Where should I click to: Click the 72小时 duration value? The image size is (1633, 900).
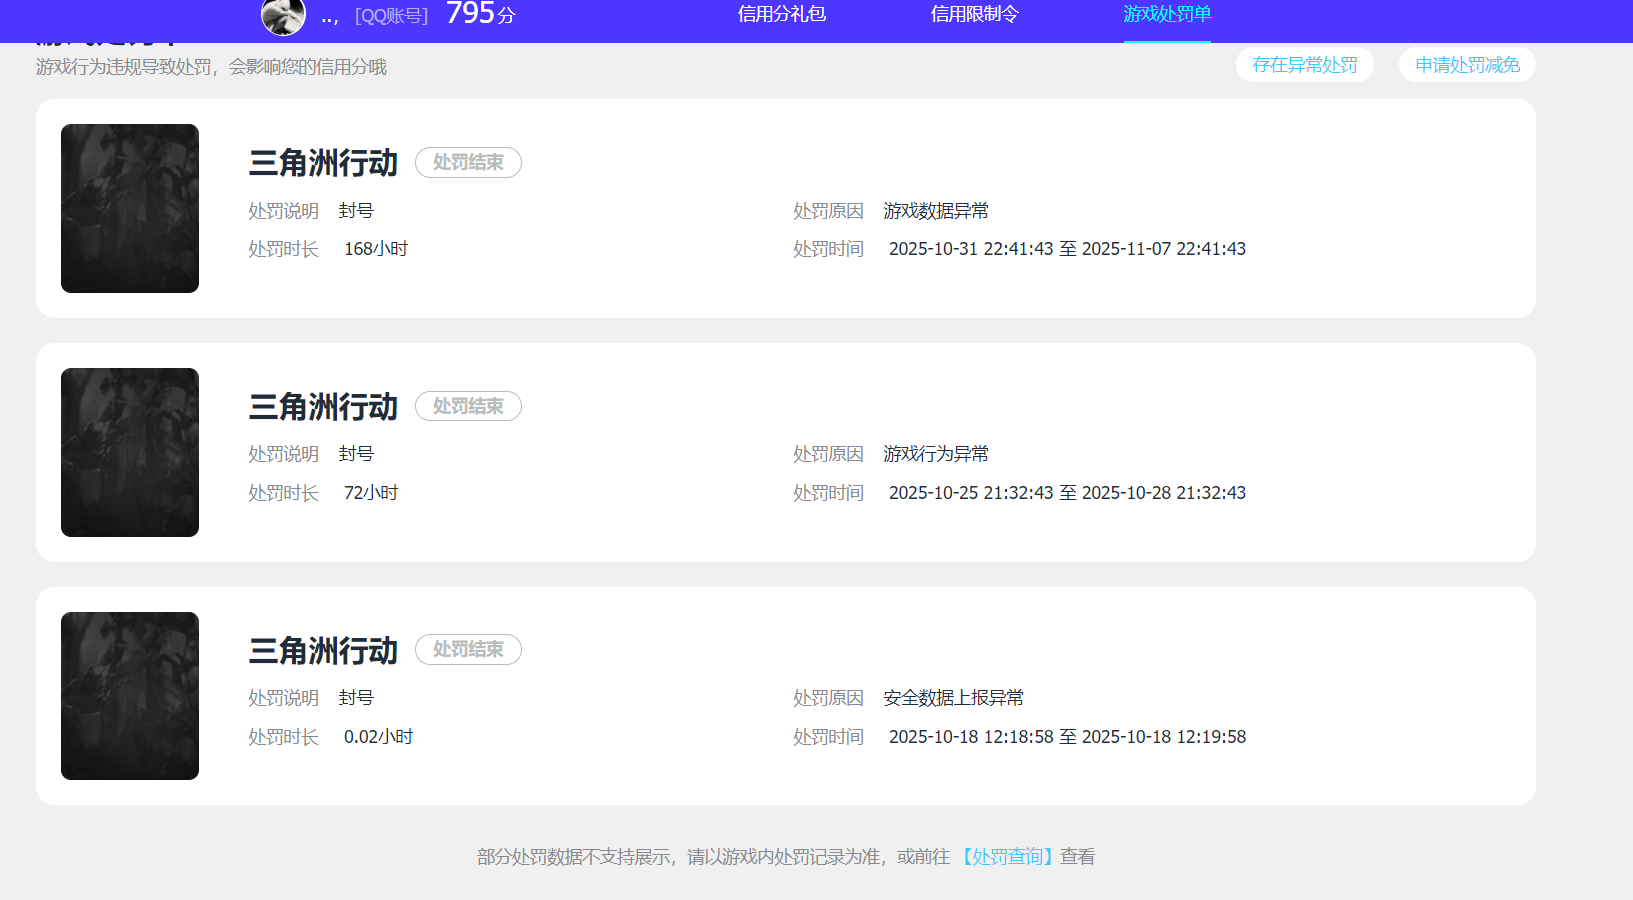point(371,493)
